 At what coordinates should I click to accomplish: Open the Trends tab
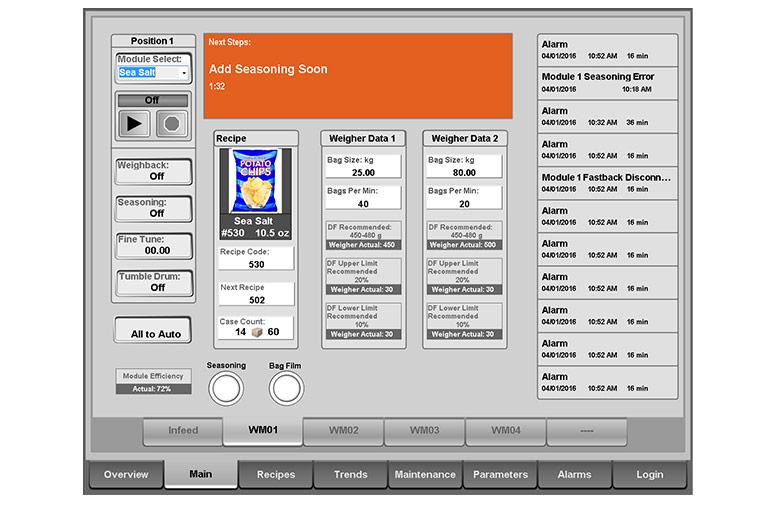tap(350, 474)
